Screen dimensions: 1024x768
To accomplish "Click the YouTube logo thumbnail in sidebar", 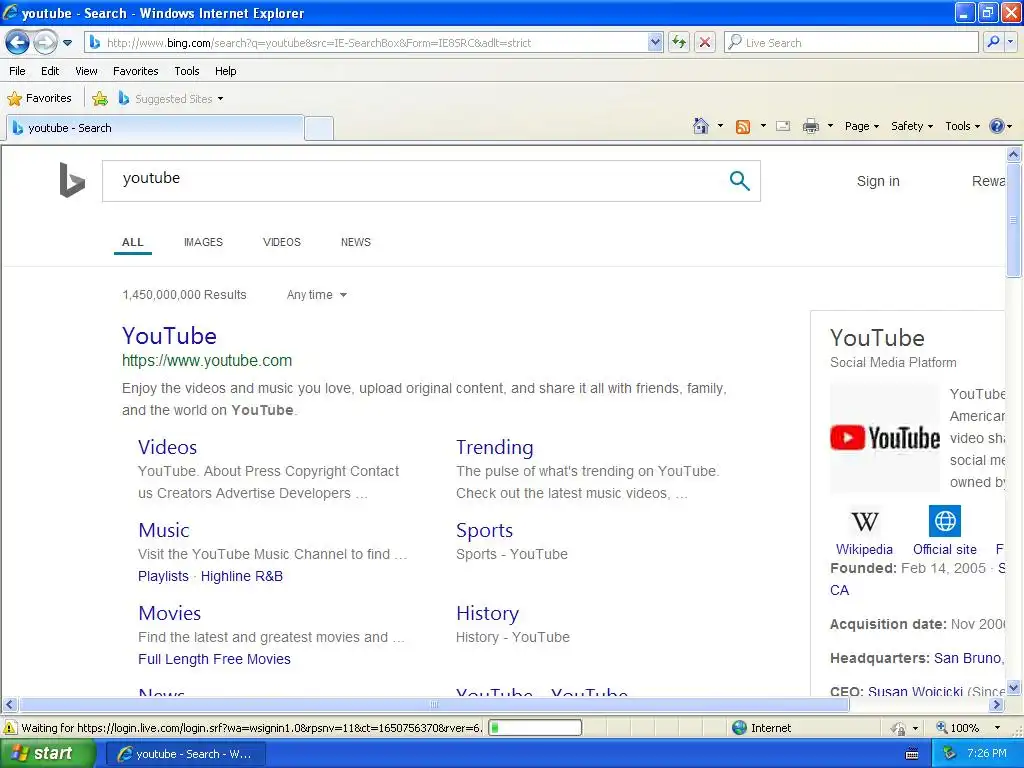I will pyautogui.click(x=885, y=438).
